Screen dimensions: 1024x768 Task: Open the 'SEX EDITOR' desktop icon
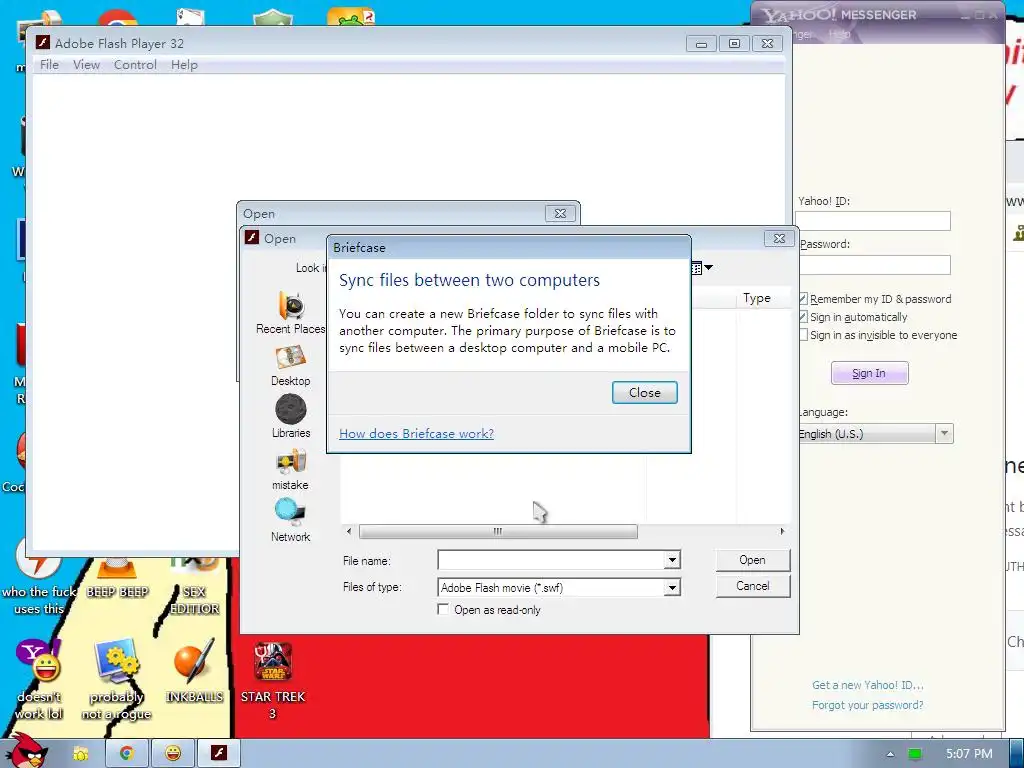click(194, 586)
